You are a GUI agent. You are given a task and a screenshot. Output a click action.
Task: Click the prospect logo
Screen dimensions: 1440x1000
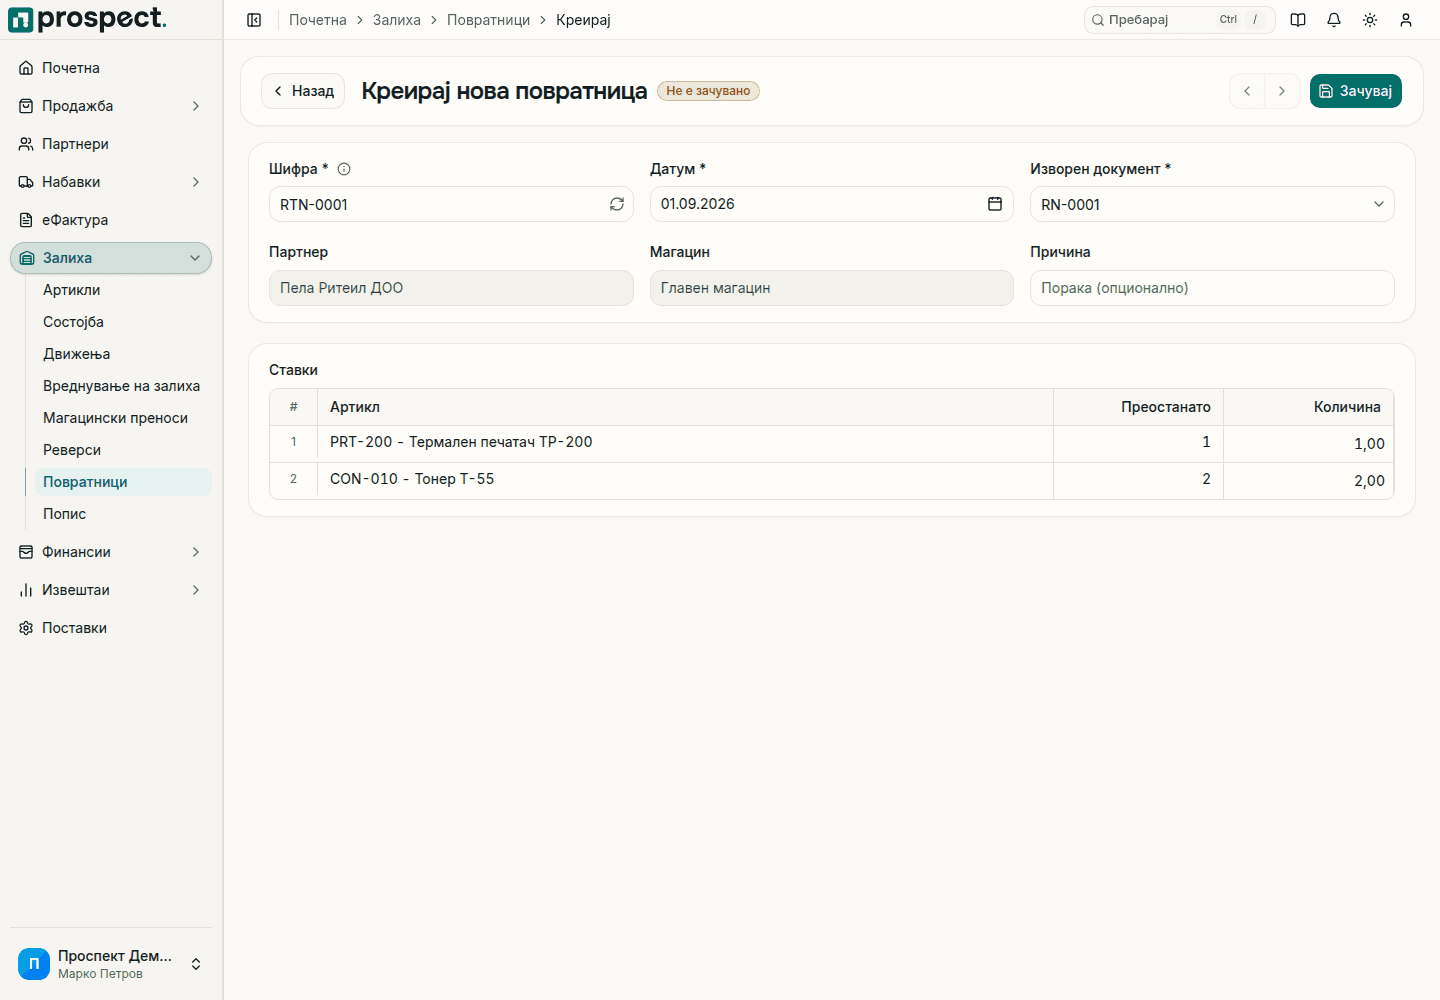point(88,19)
